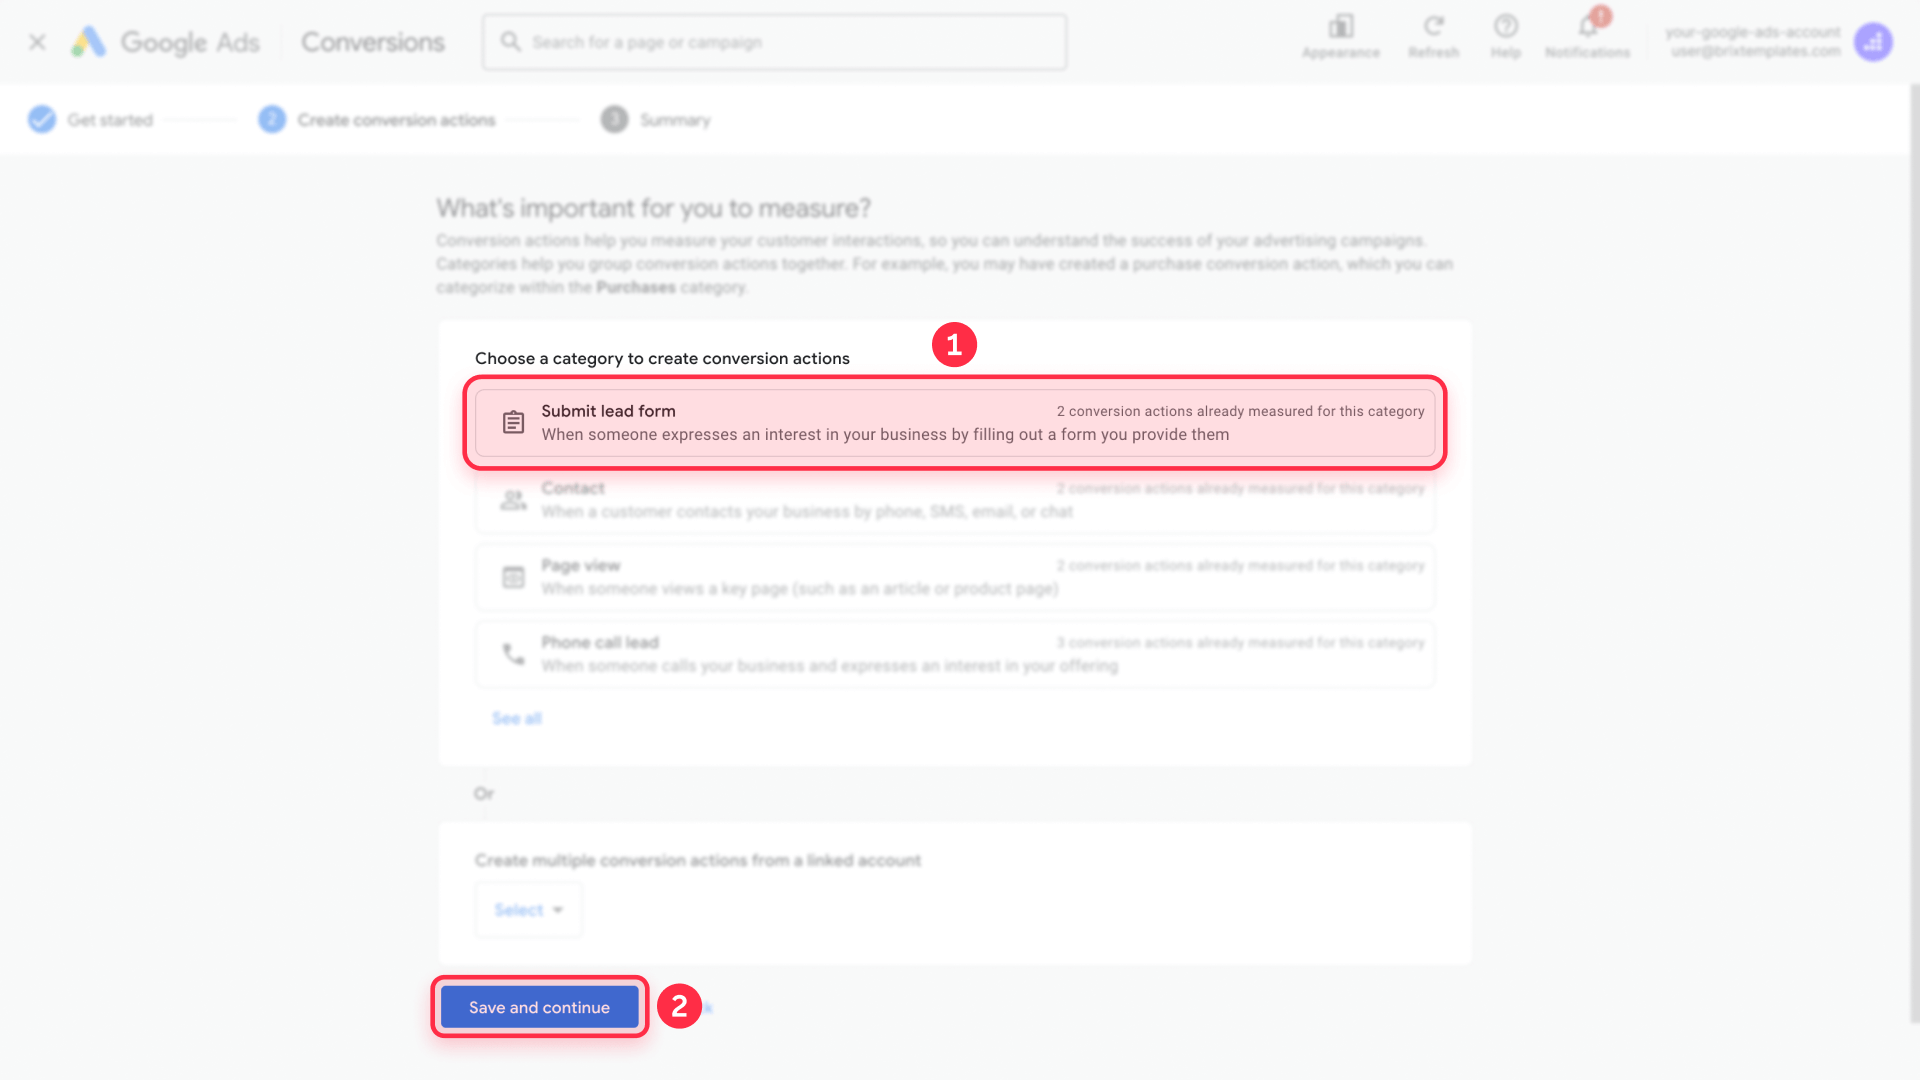Viewport: 1920px width, 1080px height.
Task: Open the Select linked account dropdown
Action: (528, 909)
